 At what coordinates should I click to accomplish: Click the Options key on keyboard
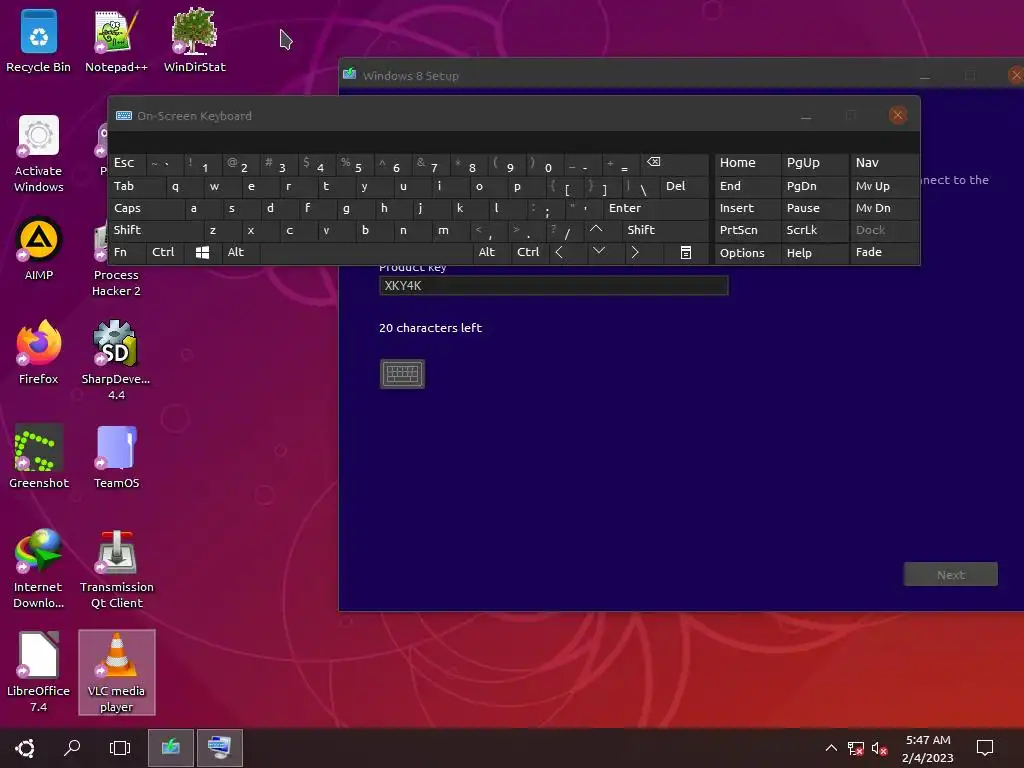(747, 253)
